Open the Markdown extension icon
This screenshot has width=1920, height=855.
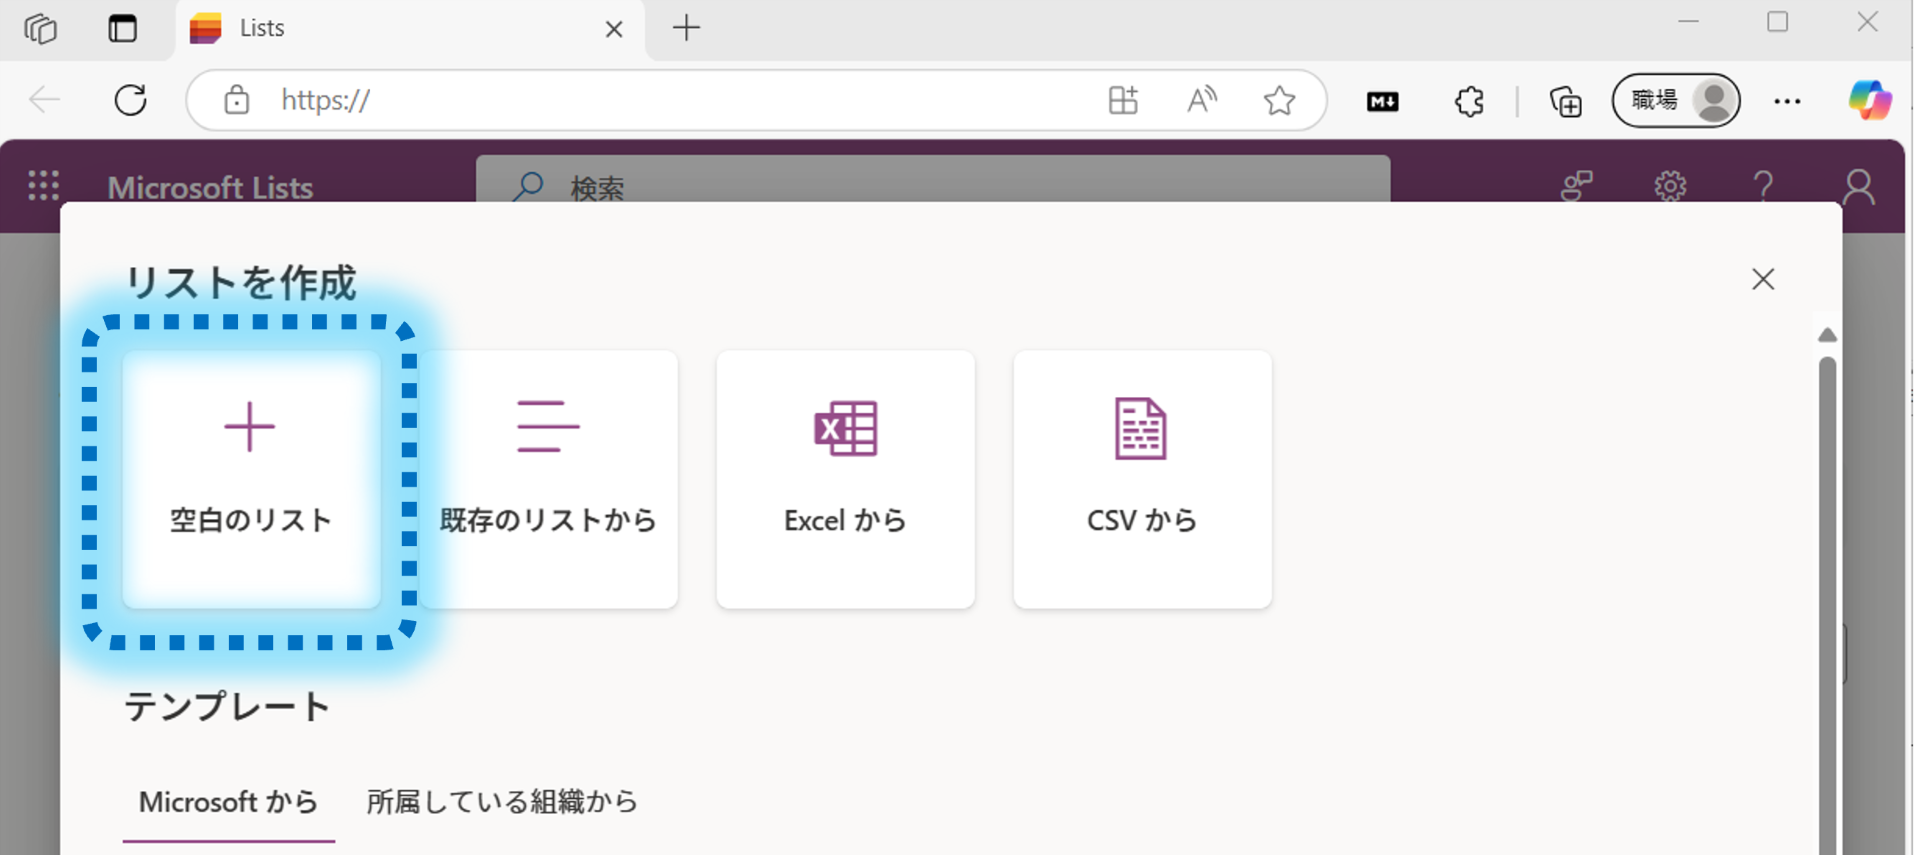pos(1382,101)
